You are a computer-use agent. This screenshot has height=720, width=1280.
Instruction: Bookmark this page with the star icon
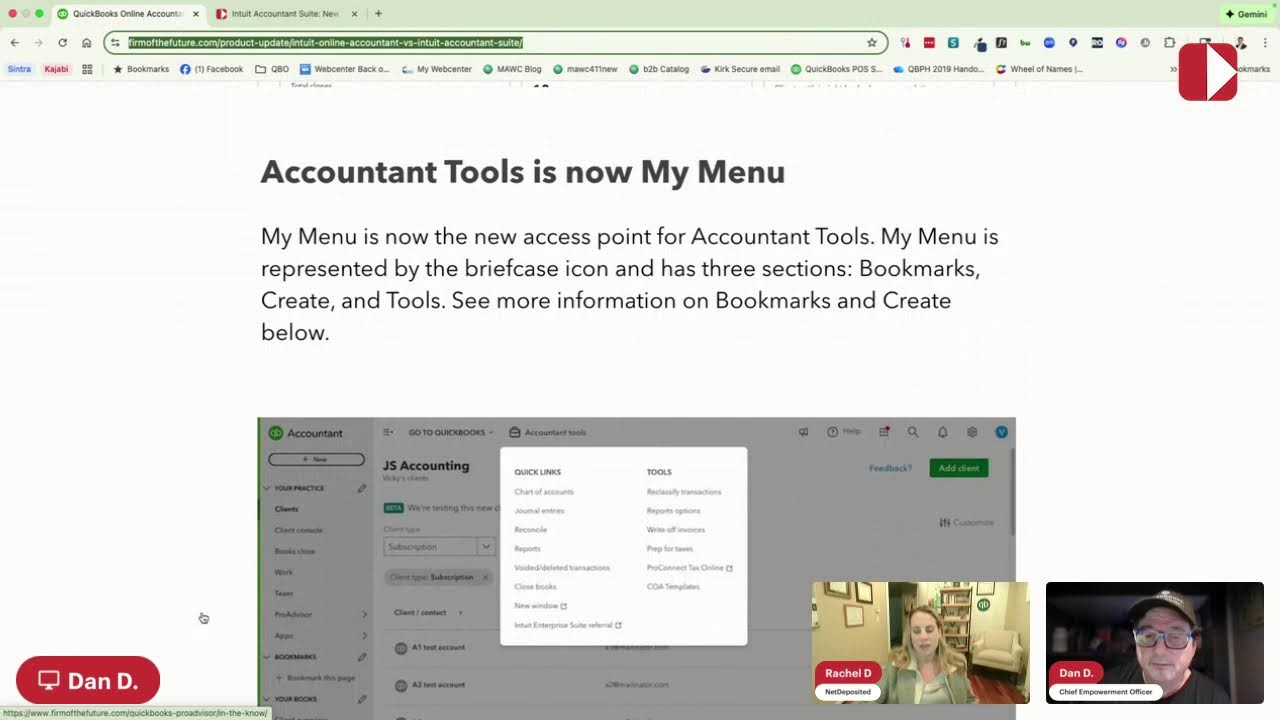click(872, 43)
